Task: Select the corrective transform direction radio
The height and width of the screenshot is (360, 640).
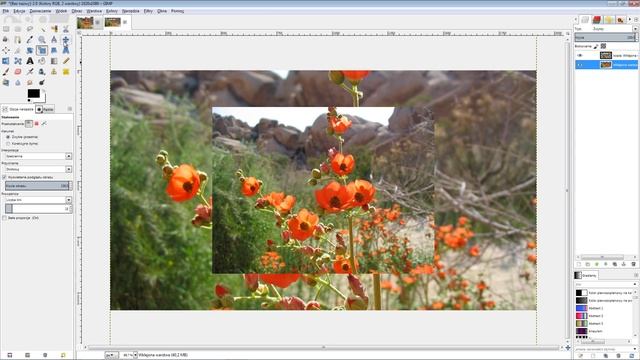Action: [8, 144]
